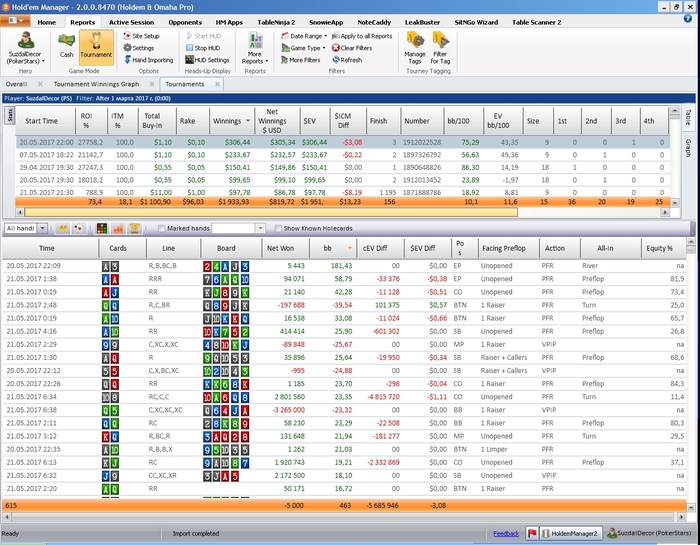This screenshot has width=700, height=545.
Task: Open Hand Importing
Action: tap(148, 60)
